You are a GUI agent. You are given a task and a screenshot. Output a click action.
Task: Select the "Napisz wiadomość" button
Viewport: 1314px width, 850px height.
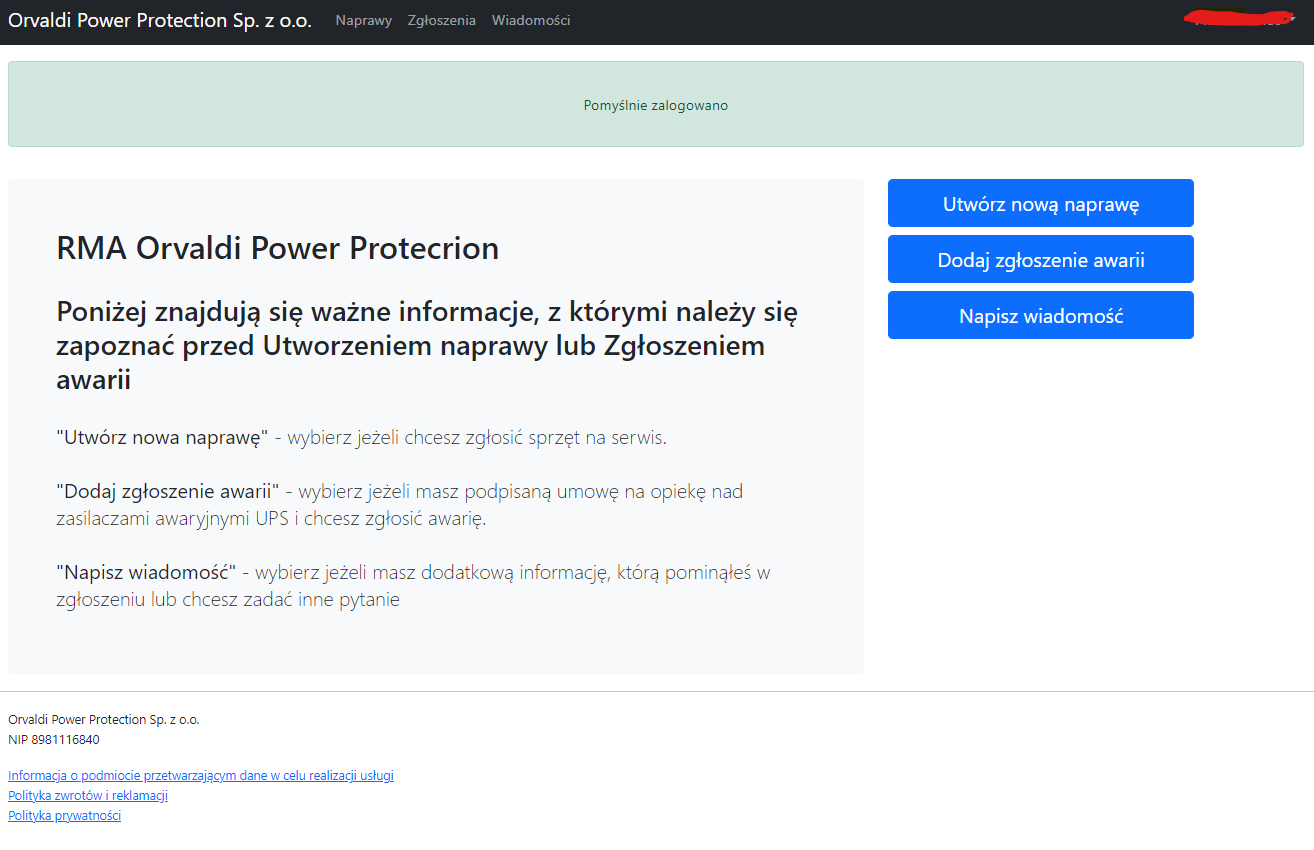tap(1040, 316)
